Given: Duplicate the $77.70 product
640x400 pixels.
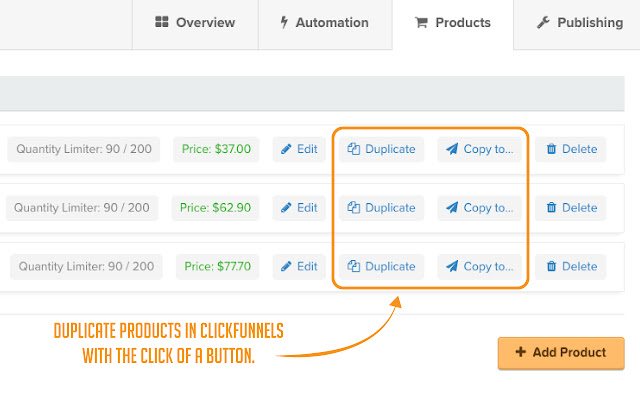Looking at the screenshot, I should (381, 266).
